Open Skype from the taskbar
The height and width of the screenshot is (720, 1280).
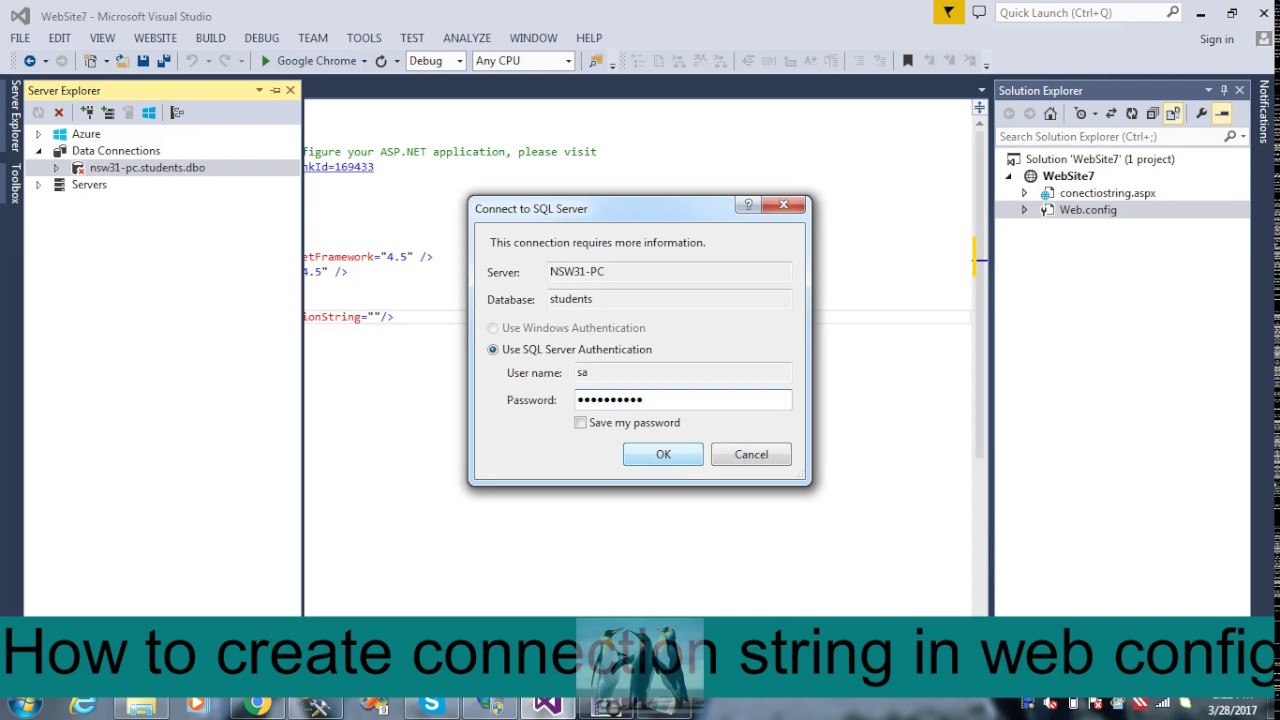point(431,705)
